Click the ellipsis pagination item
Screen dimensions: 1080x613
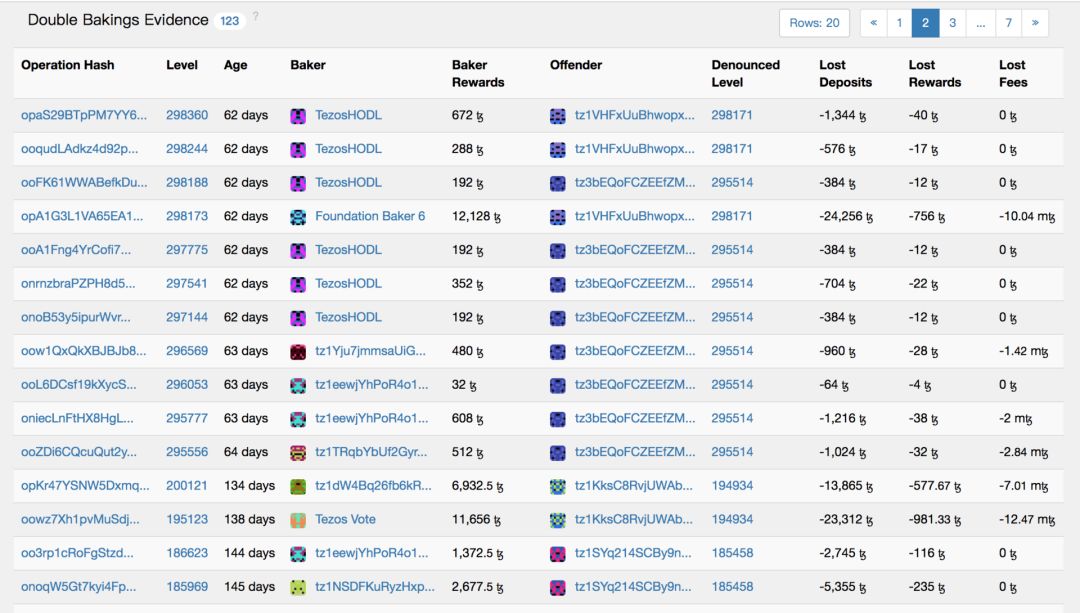[981, 23]
